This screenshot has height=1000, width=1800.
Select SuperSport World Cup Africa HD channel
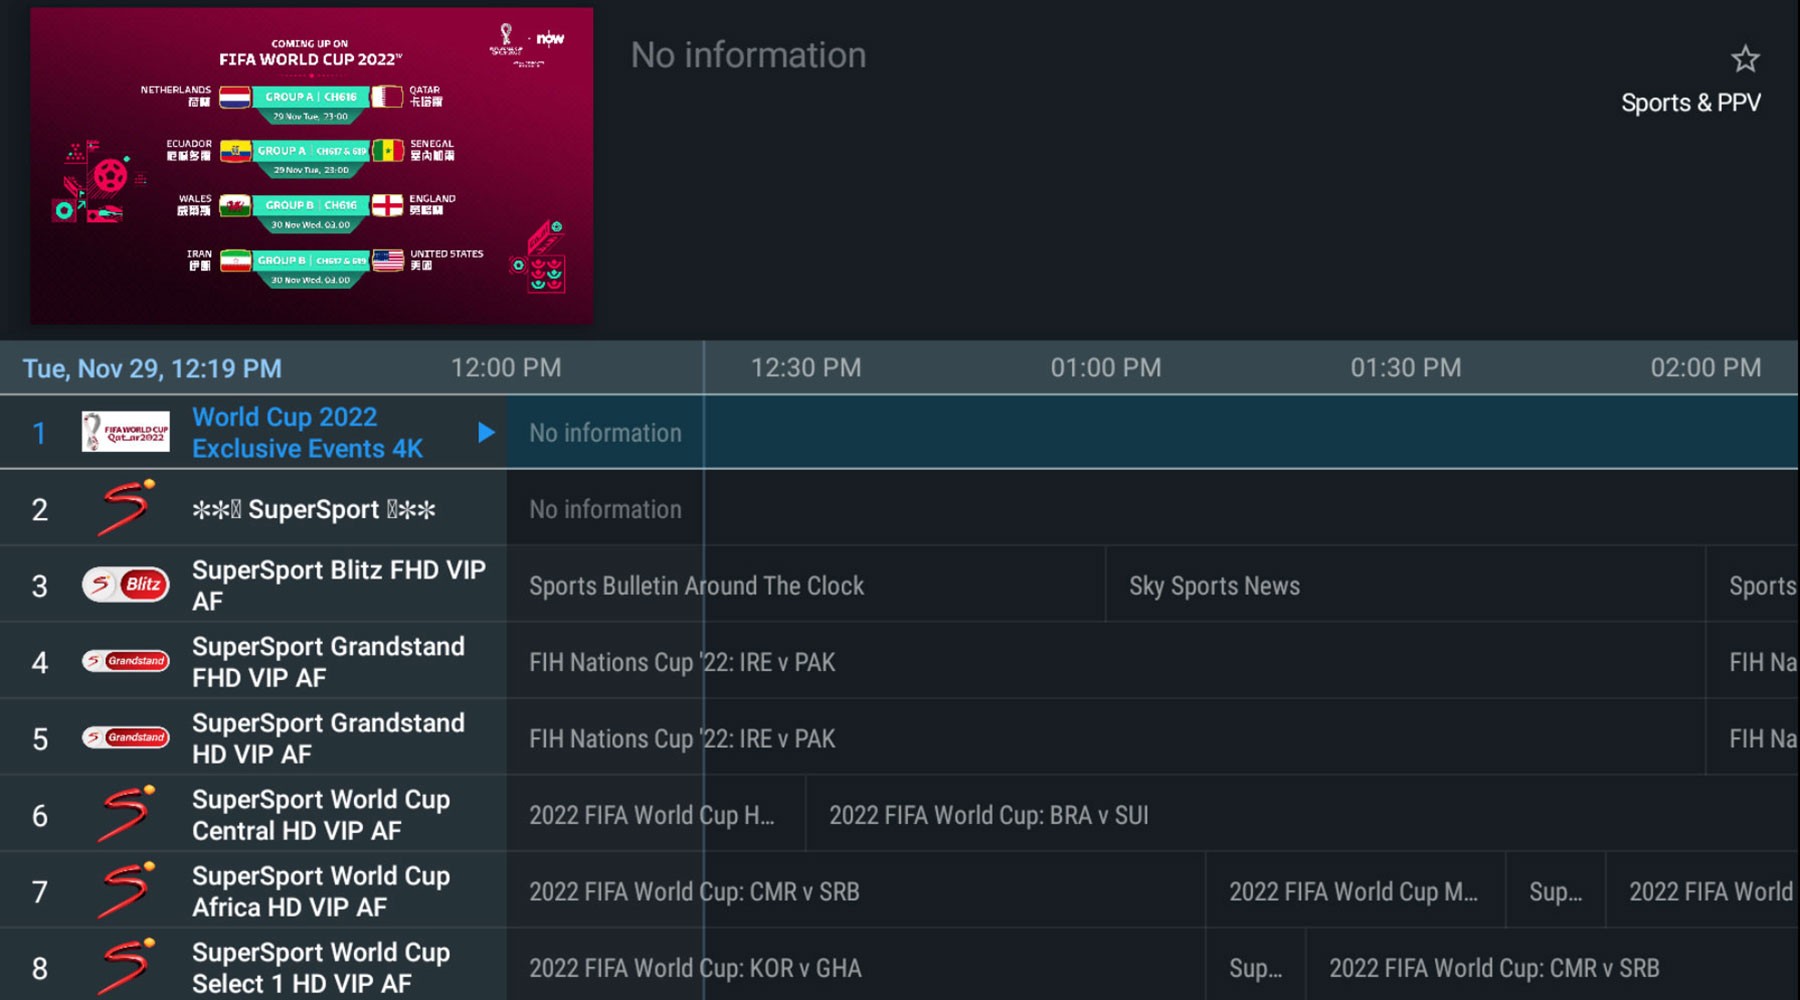pyautogui.click(x=321, y=891)
